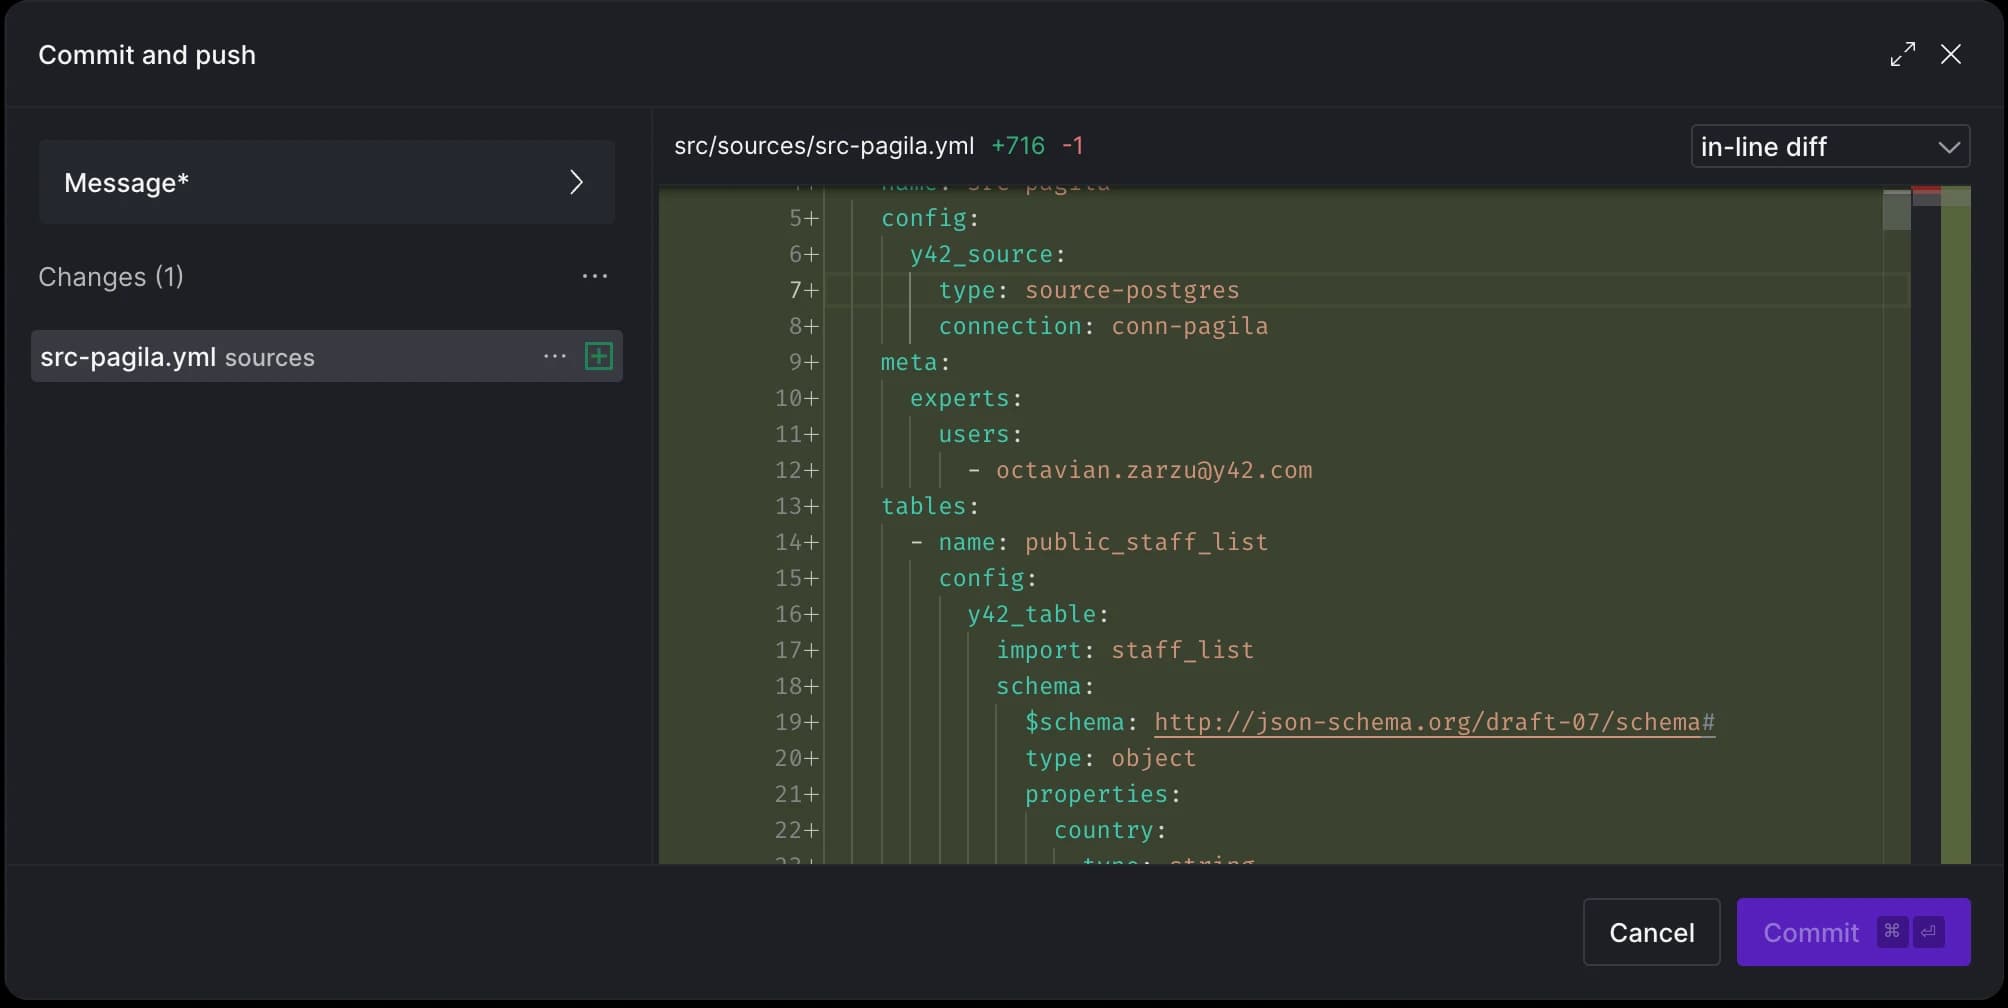Select src-pagila.yml in the changes list
The width and height of the screenshot is (2008, 1008).
click(326, 356)
